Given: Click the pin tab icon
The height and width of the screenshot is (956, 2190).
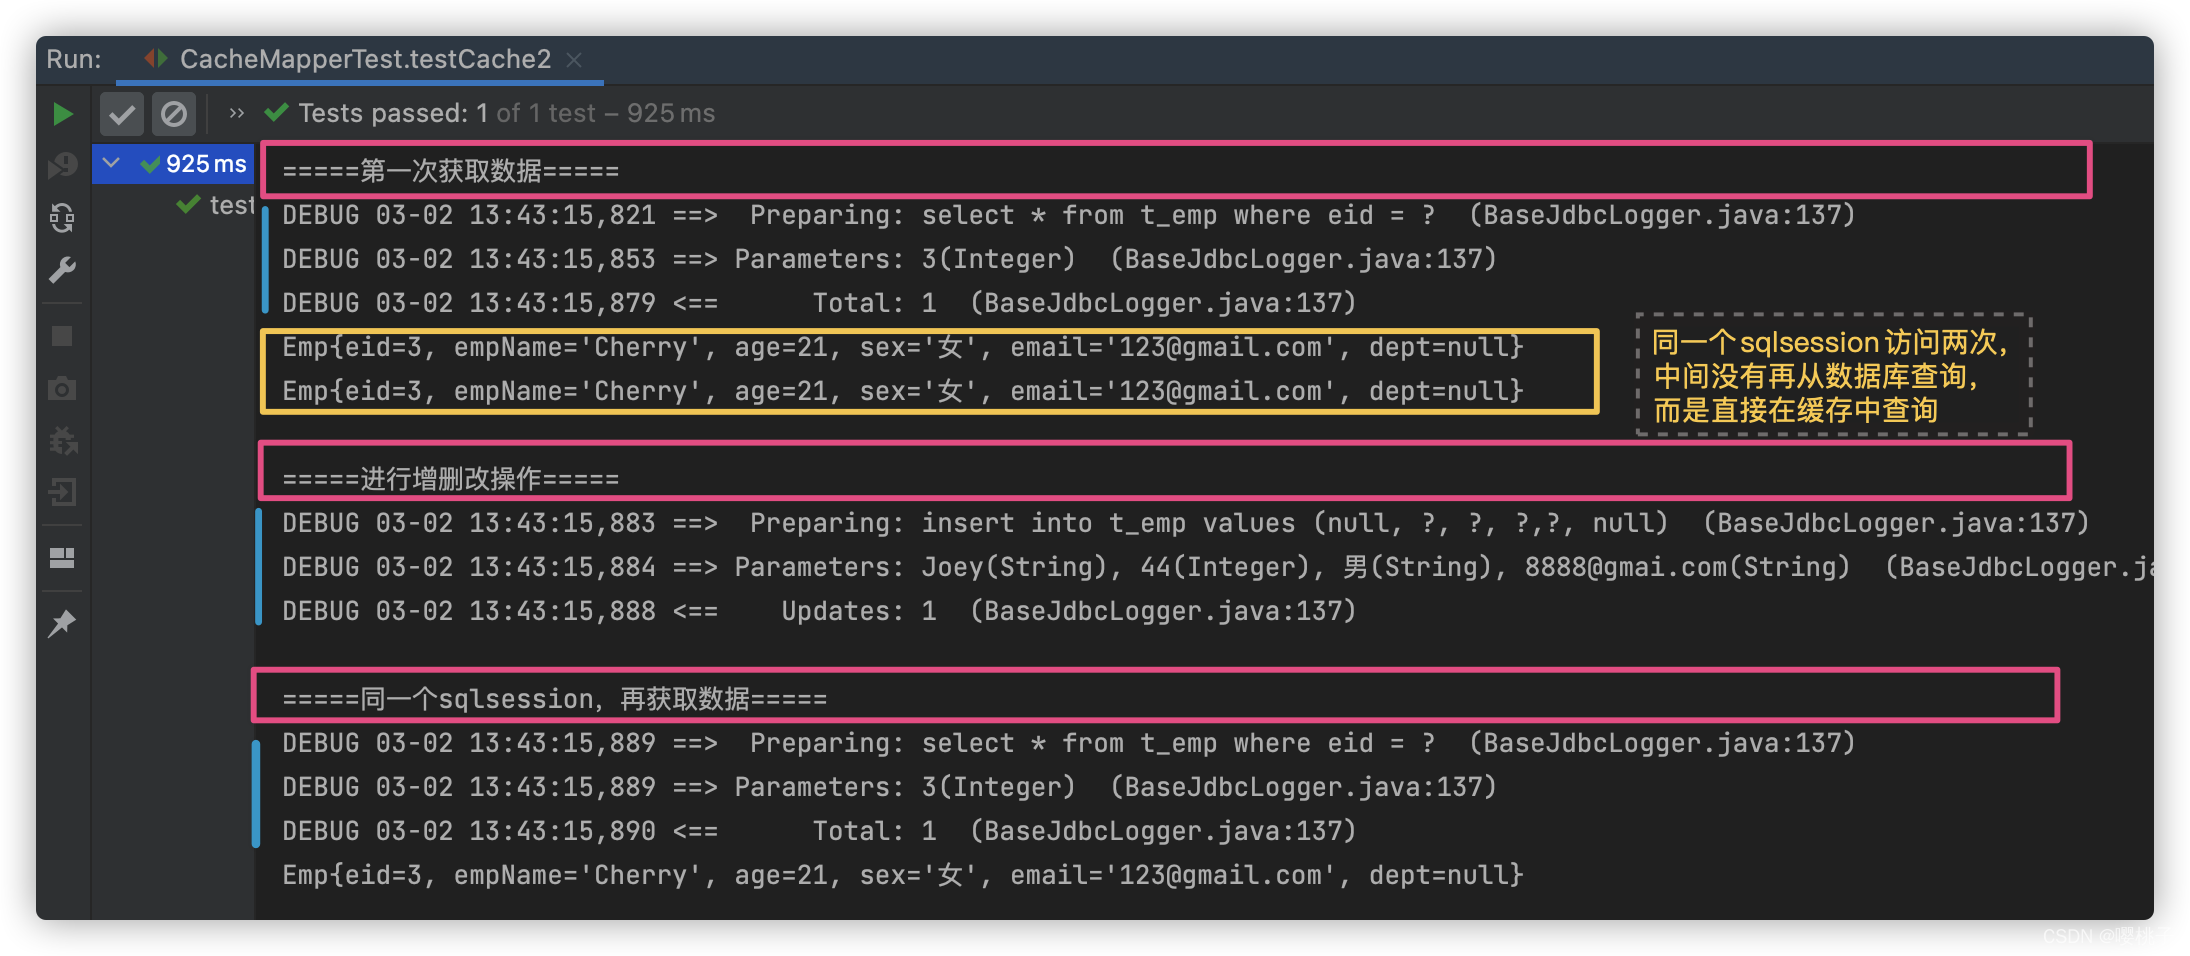Looking at the screenshot, I should (x=62, y=623).
